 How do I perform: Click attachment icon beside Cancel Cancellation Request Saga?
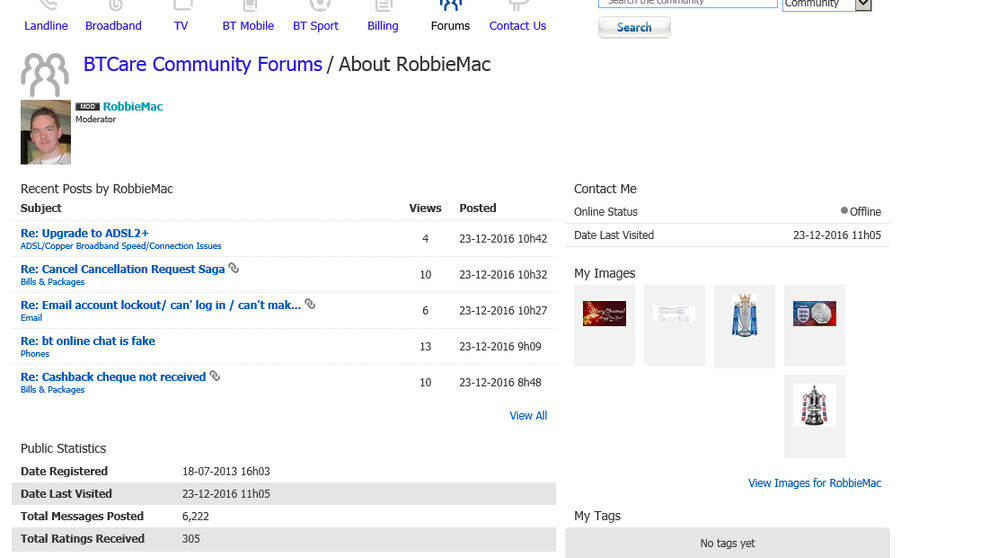234,268
